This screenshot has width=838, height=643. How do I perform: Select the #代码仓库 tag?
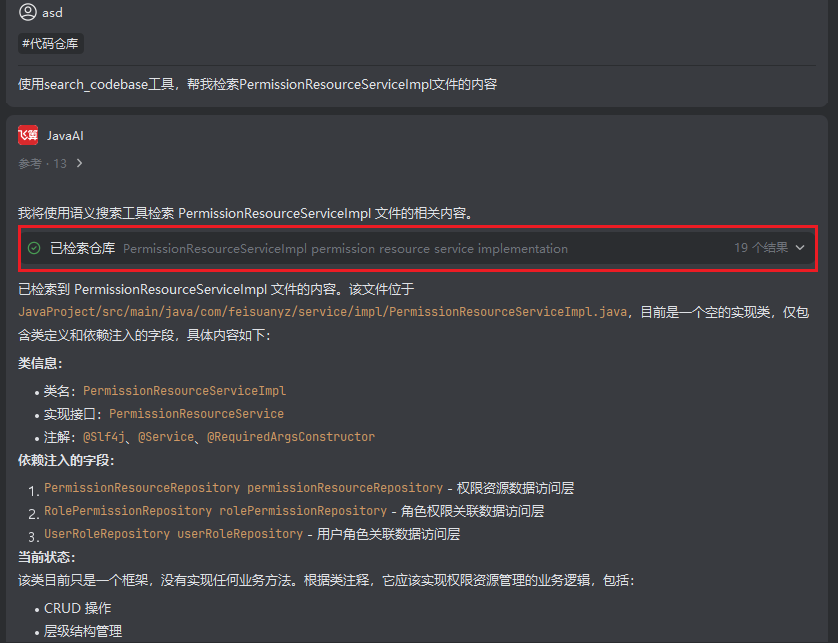pos(51,43)
